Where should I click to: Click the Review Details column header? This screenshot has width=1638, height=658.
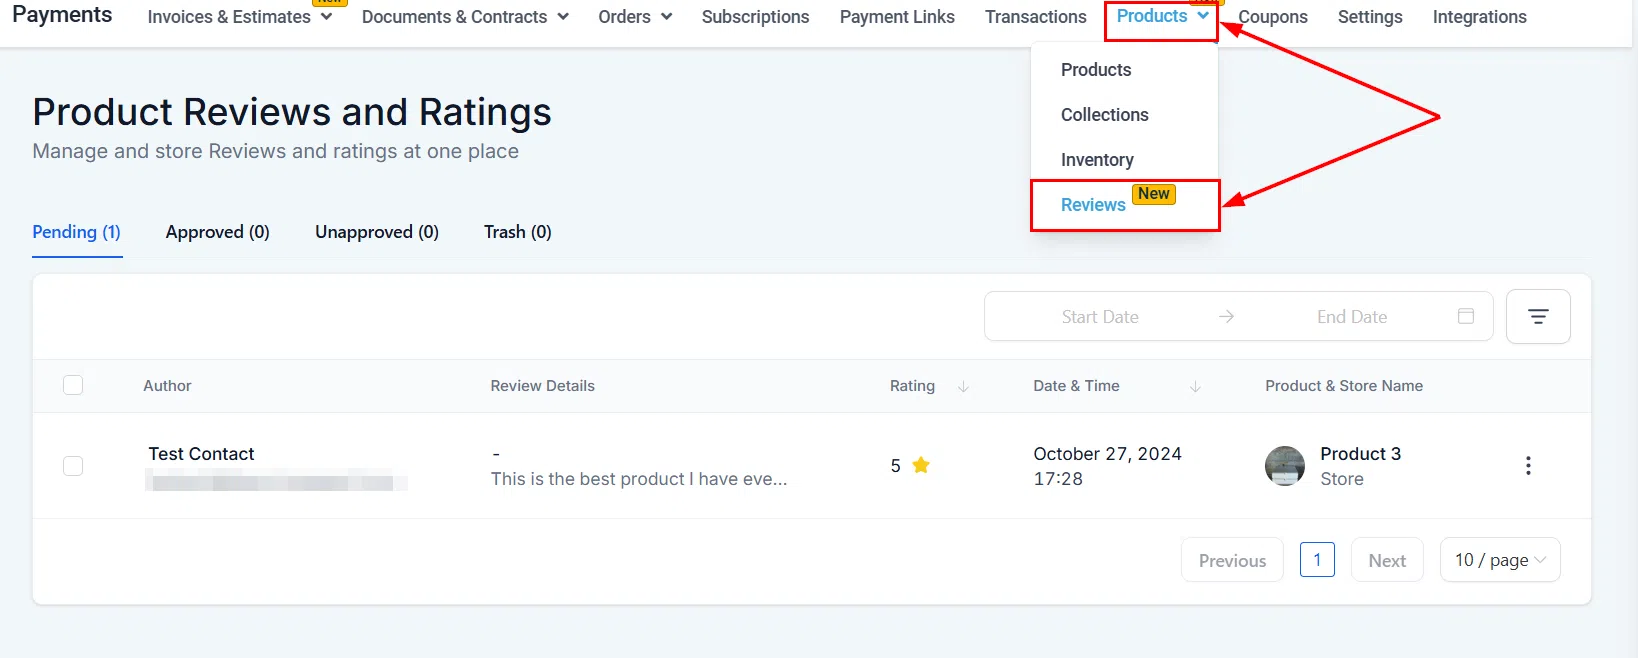click(x=542, y=386)
